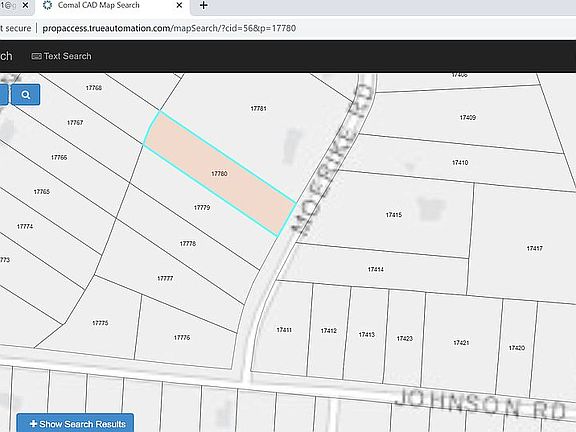Select parcel 17767 on the map
This screenshot has height=432, width=576.
click(75, 122)
